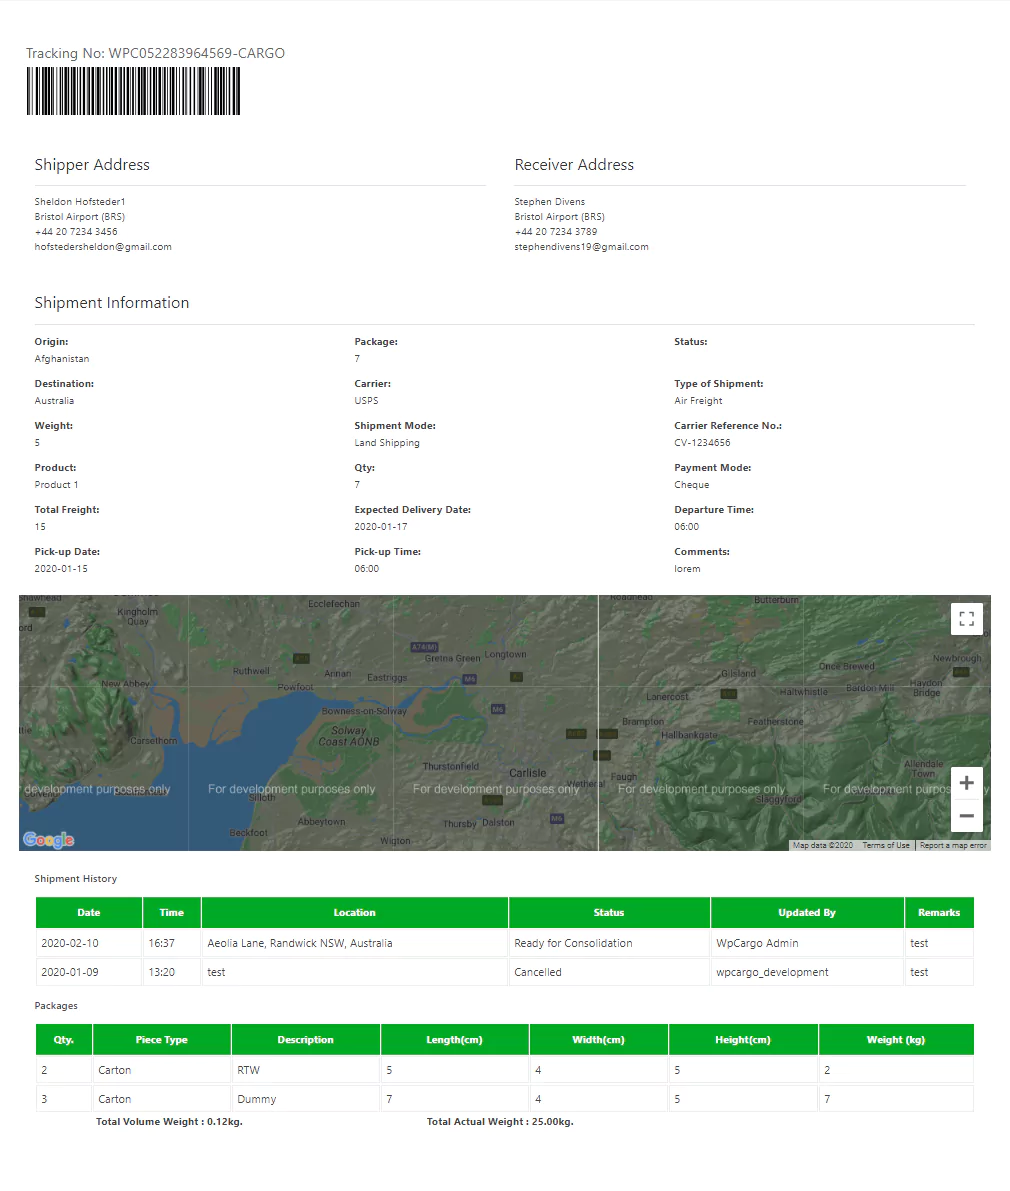Zoom in the map with plus button
The image size is (1010, 1191).
pyautogui.click(x=967, y=783)
